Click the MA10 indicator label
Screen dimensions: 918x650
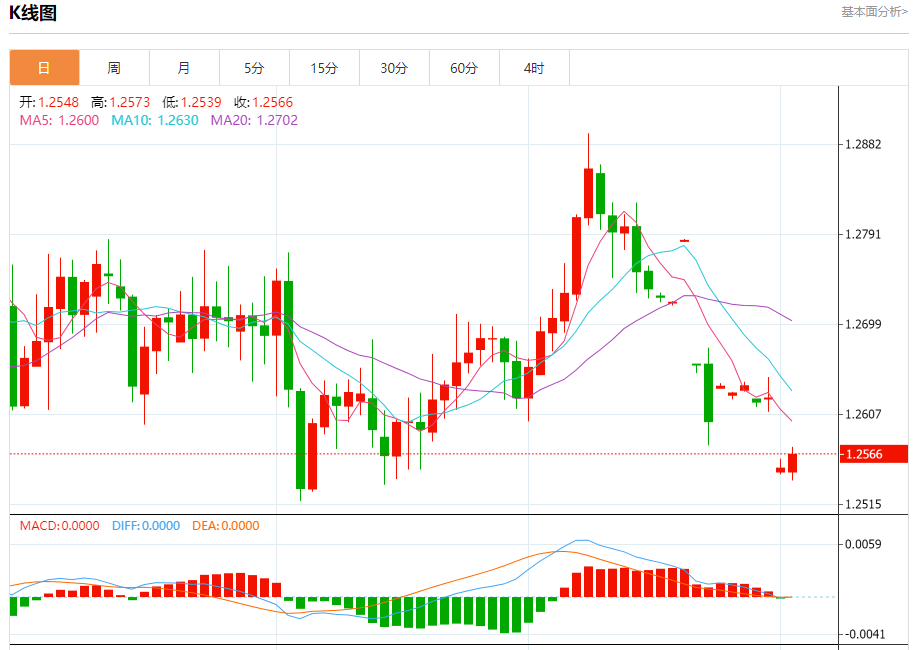(155, 120)
